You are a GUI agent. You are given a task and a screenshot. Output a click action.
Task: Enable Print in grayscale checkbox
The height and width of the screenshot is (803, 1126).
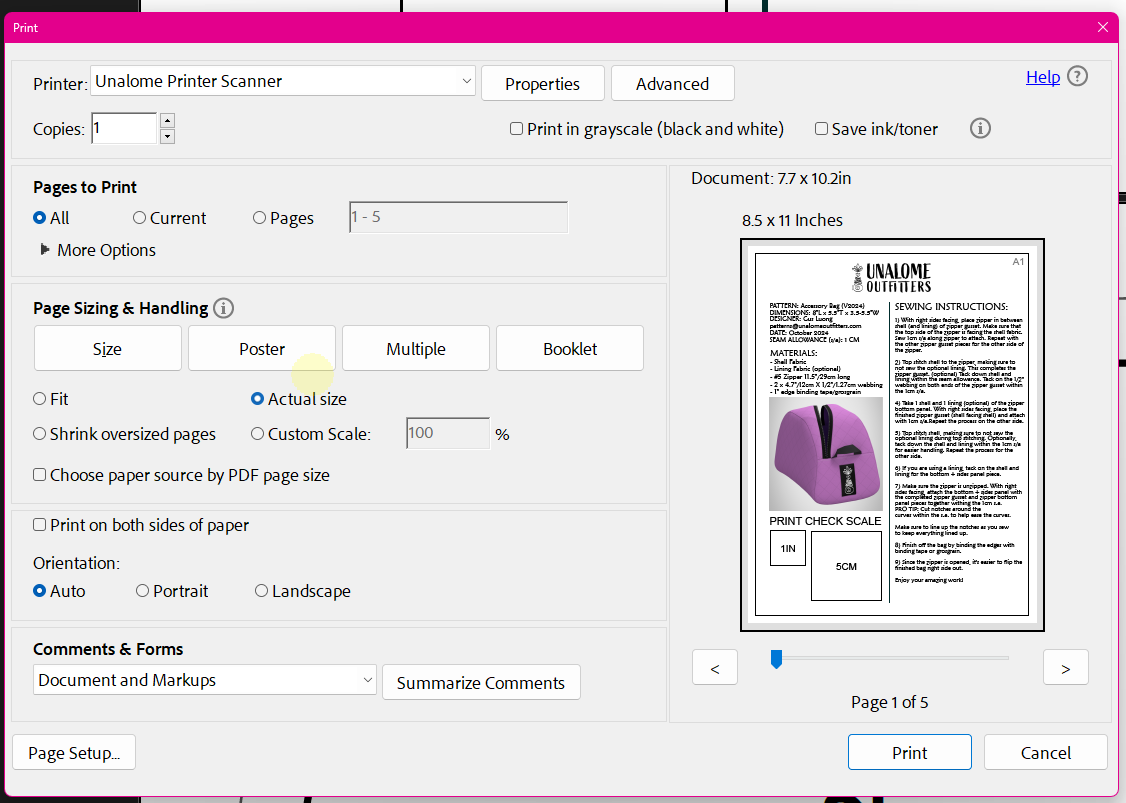coord(517,129)
